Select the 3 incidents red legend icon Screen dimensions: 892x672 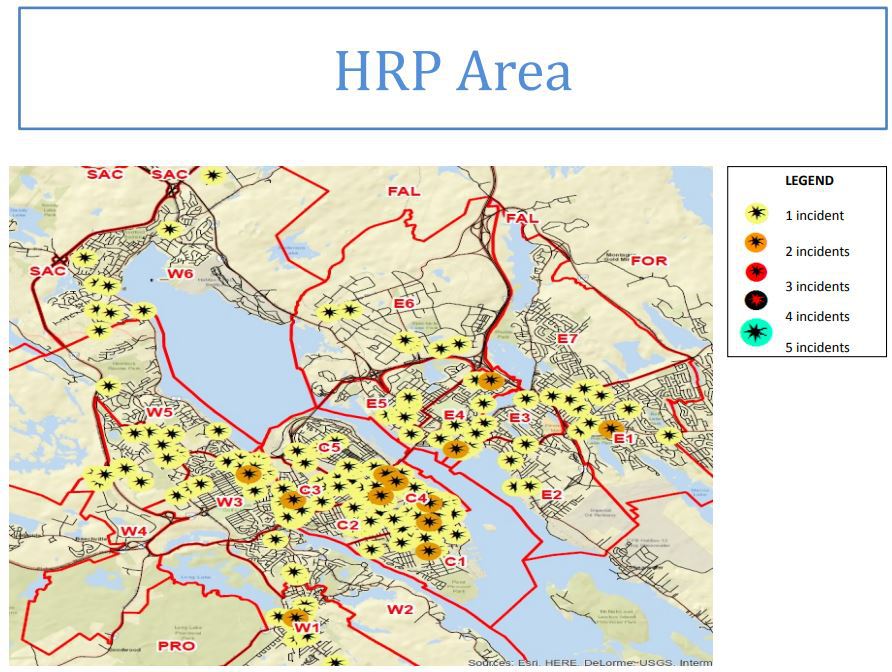[x=756, y=272]
